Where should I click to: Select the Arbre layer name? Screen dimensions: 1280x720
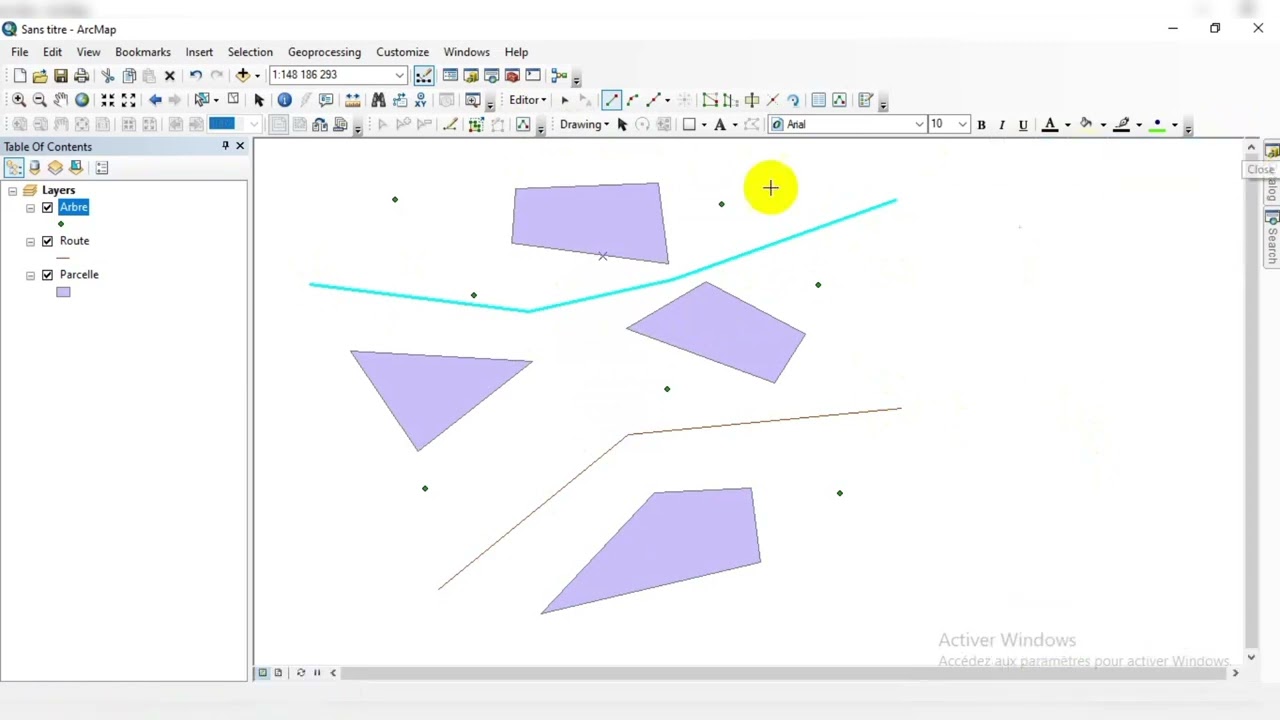click(73, 207)
